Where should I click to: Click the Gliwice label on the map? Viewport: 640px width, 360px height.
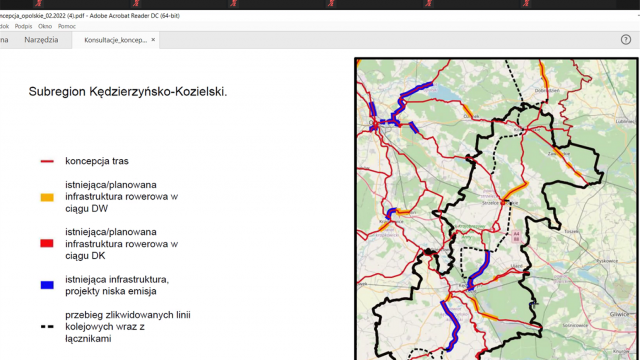pos(619,314)
